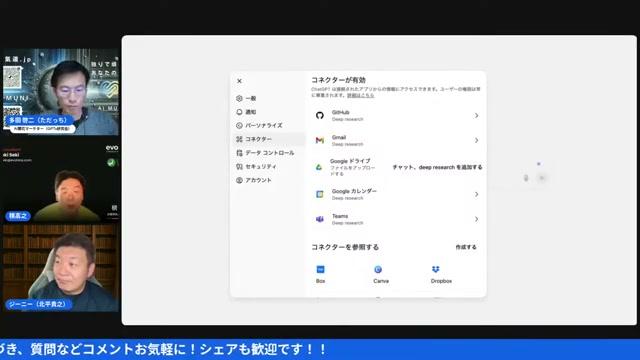The height and width of the screenshot is (360, 640).
Task: Select the Box connector icon
Action: (320, 269)
